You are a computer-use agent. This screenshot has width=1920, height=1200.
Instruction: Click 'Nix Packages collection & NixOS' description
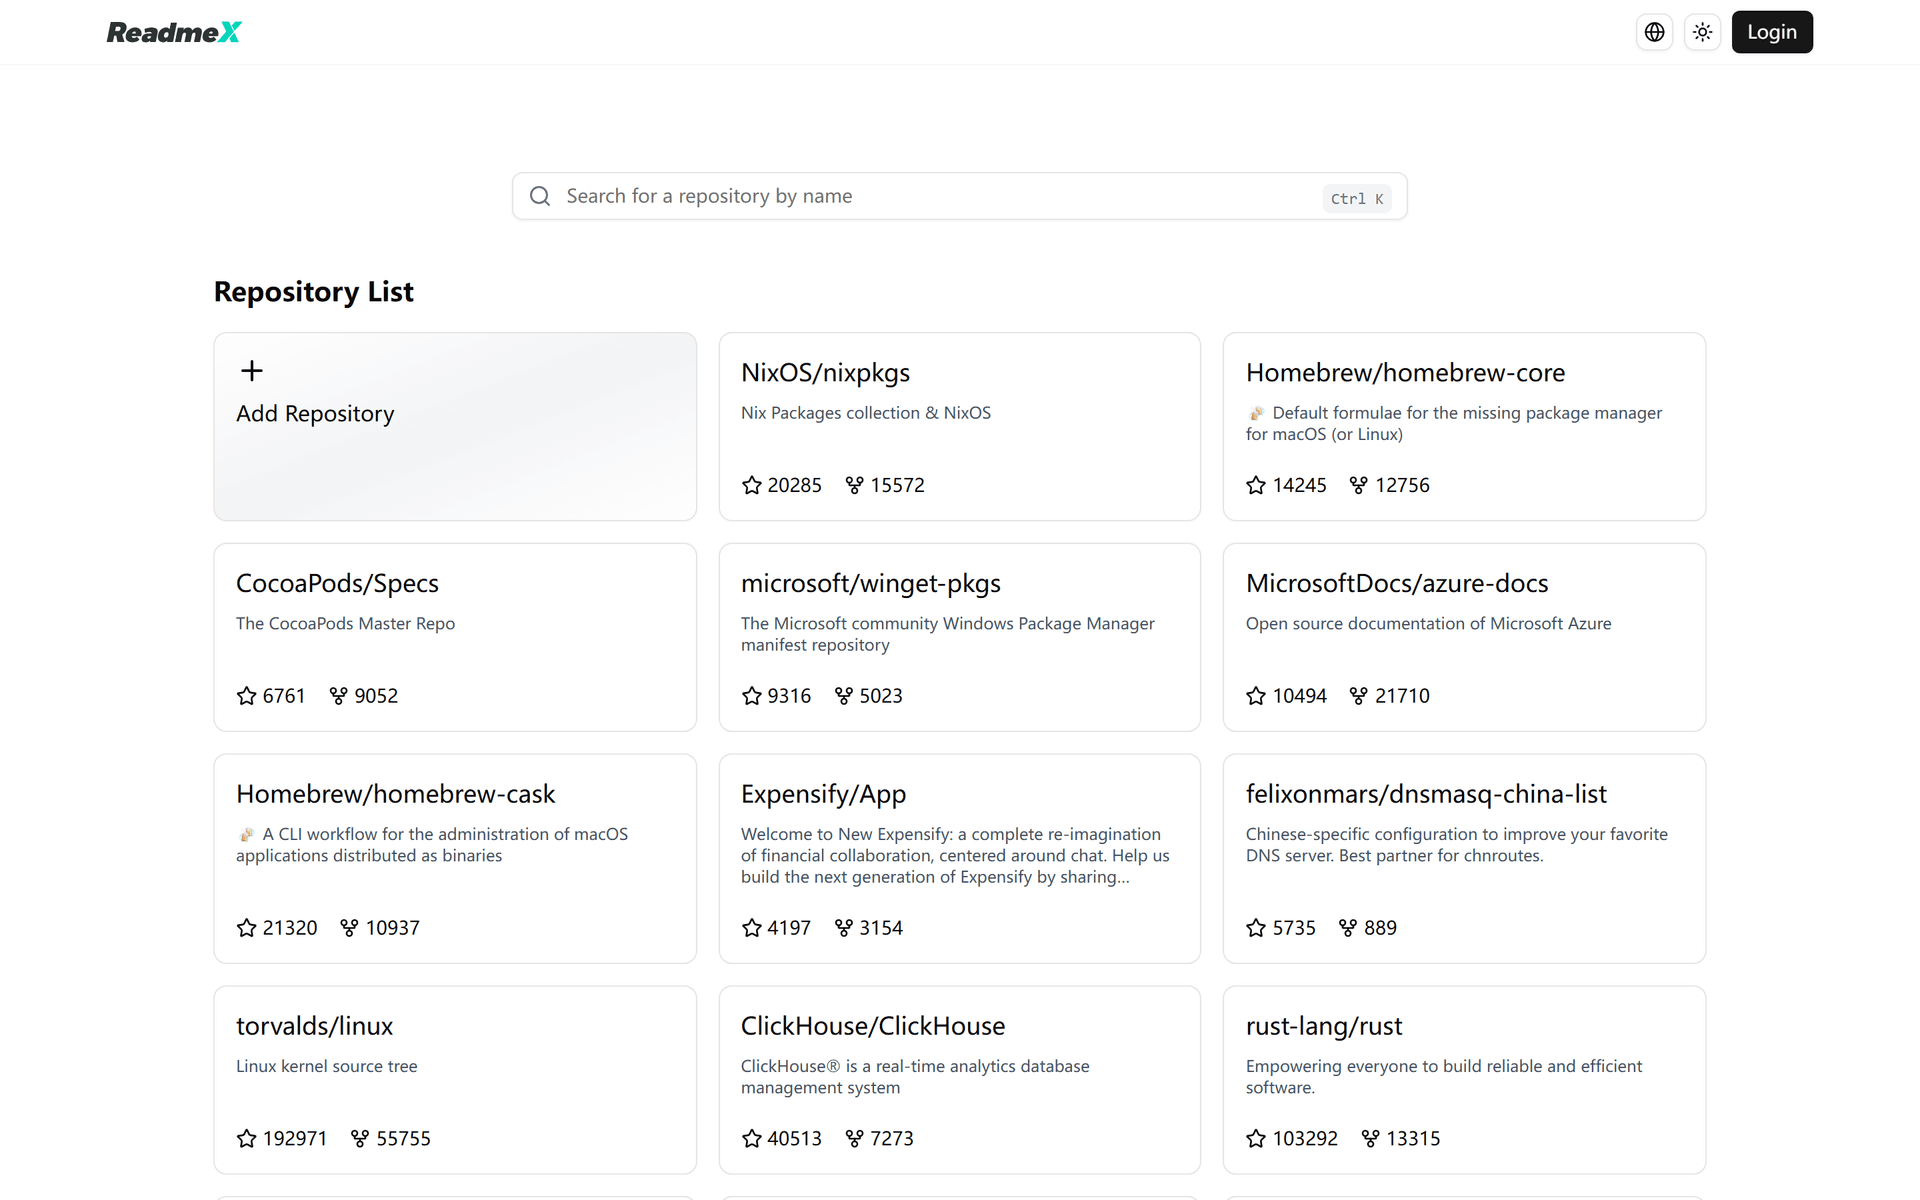[x=866, y=413]
